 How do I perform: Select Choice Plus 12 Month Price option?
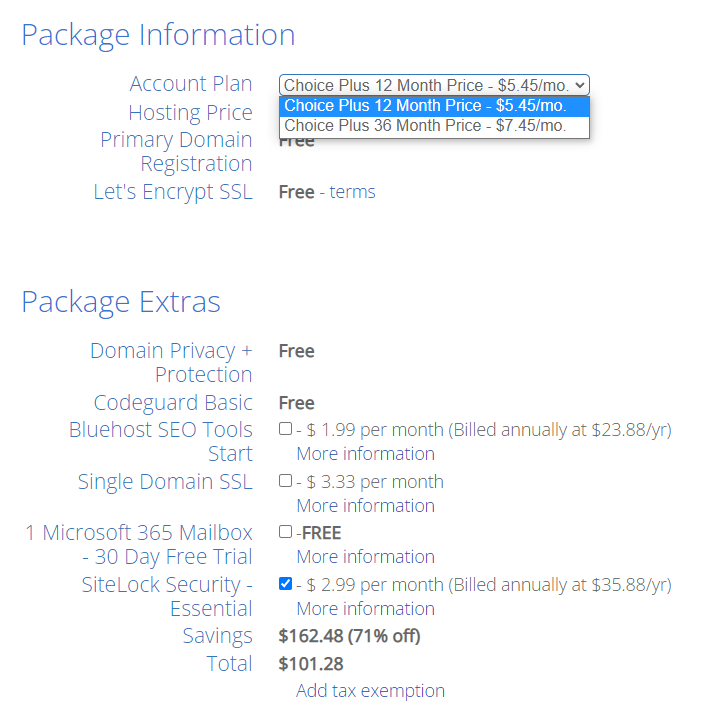tap(434, 106)
